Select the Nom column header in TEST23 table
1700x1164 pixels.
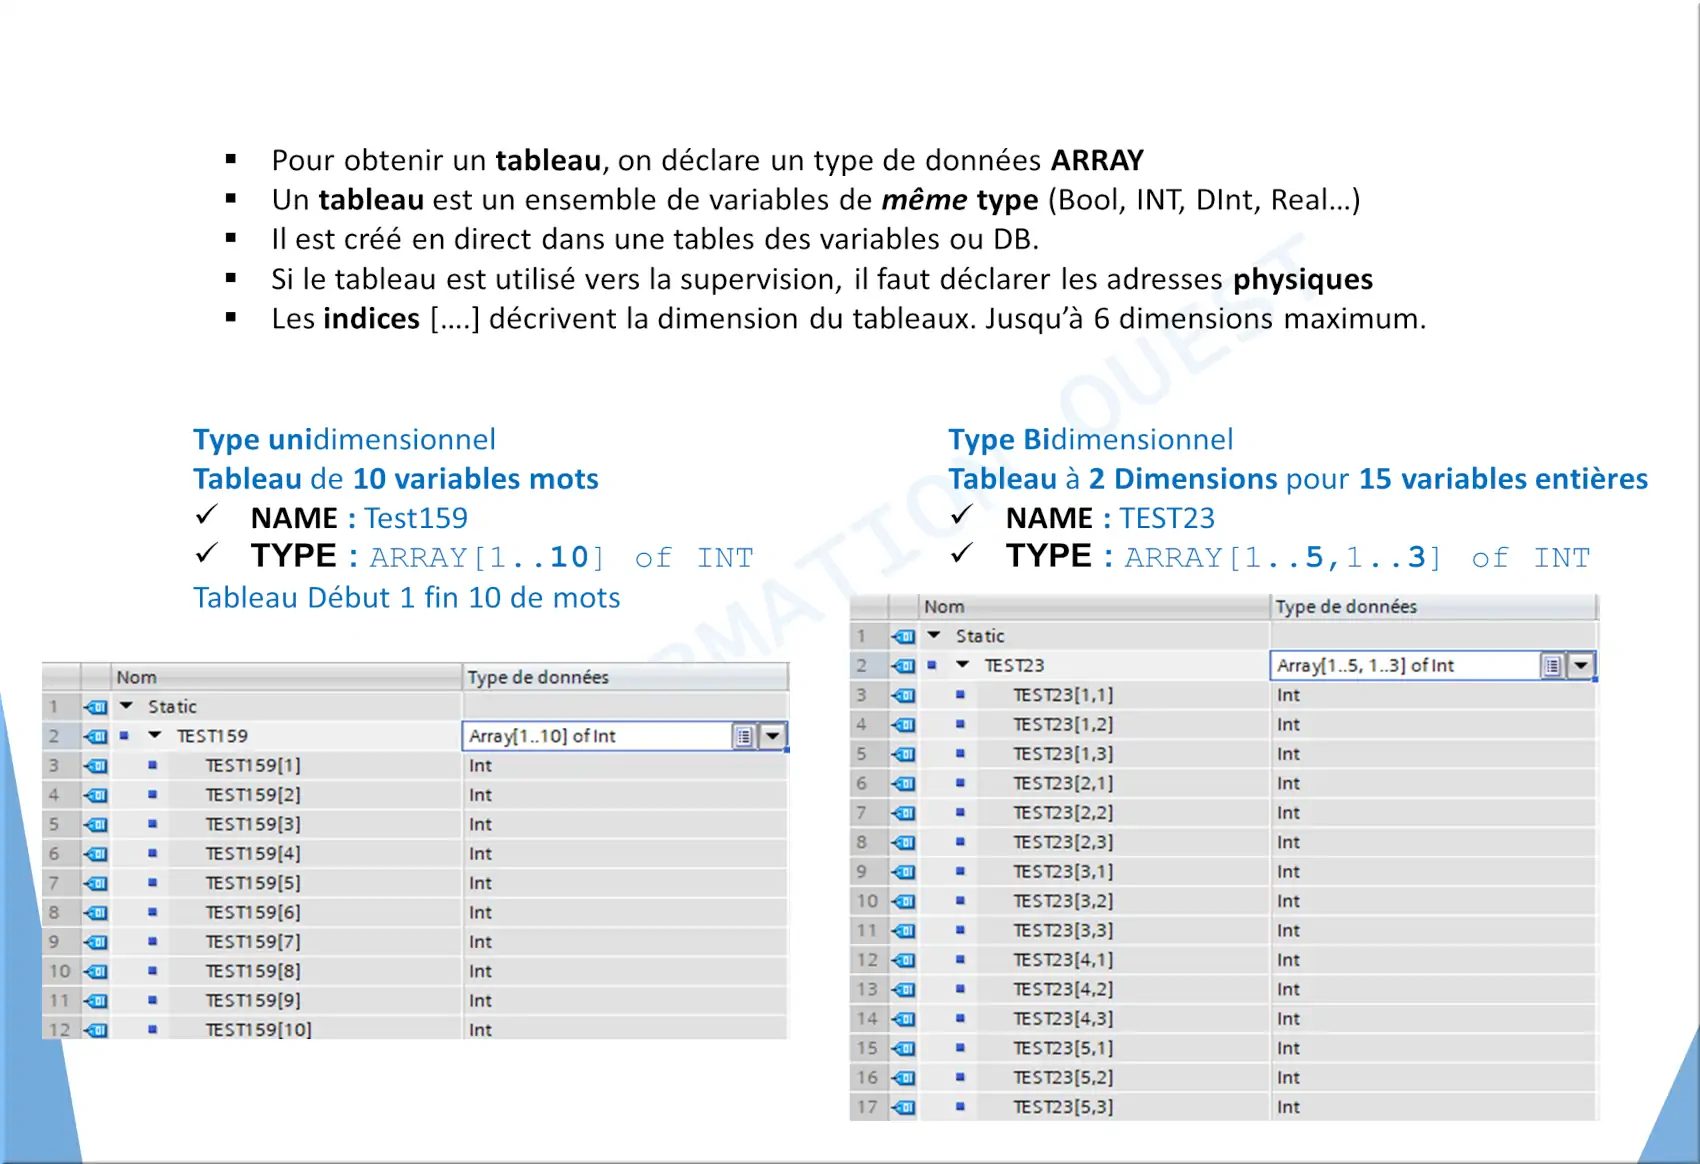[x=1094, y=606]
